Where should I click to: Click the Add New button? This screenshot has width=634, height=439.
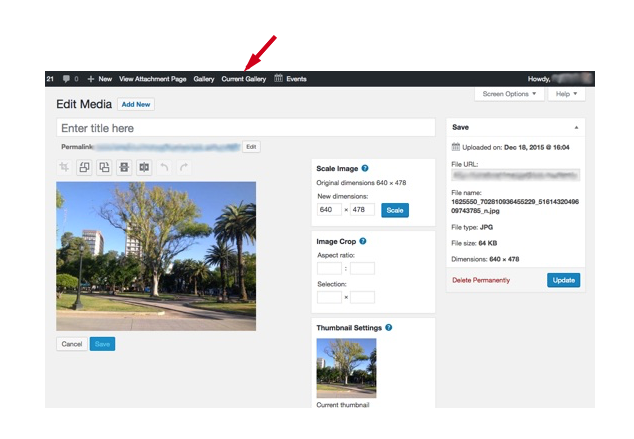pos(136,104)
